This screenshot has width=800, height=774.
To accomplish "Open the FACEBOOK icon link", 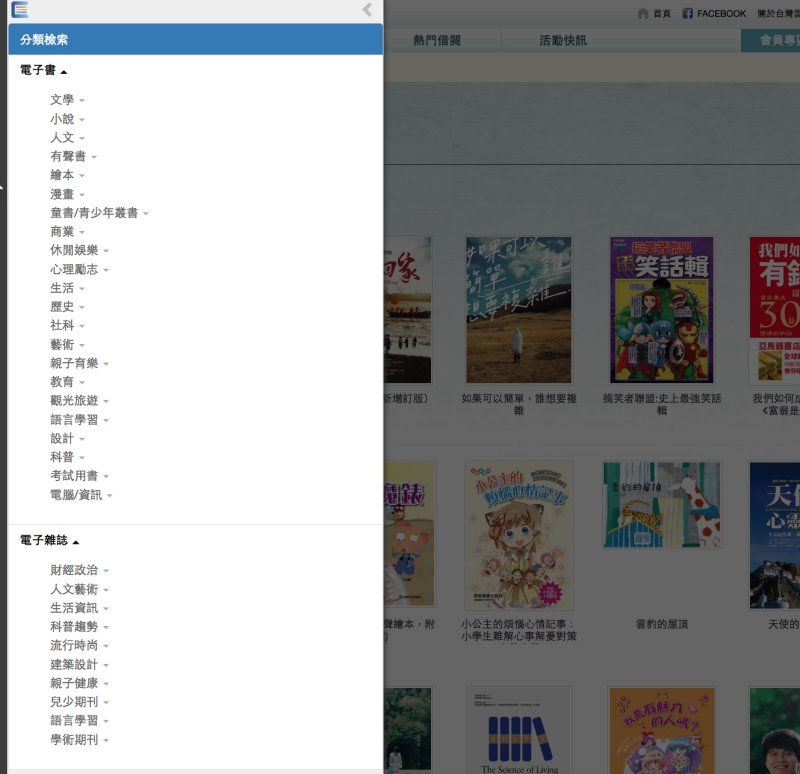I will 714,14.
